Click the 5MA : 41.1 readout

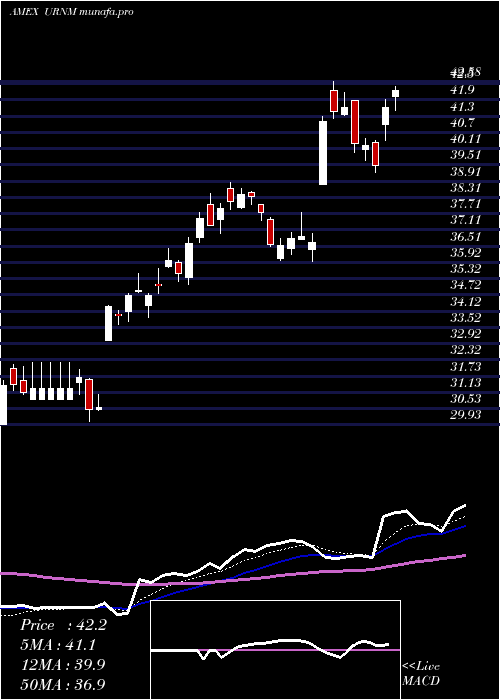click(58, 645)
